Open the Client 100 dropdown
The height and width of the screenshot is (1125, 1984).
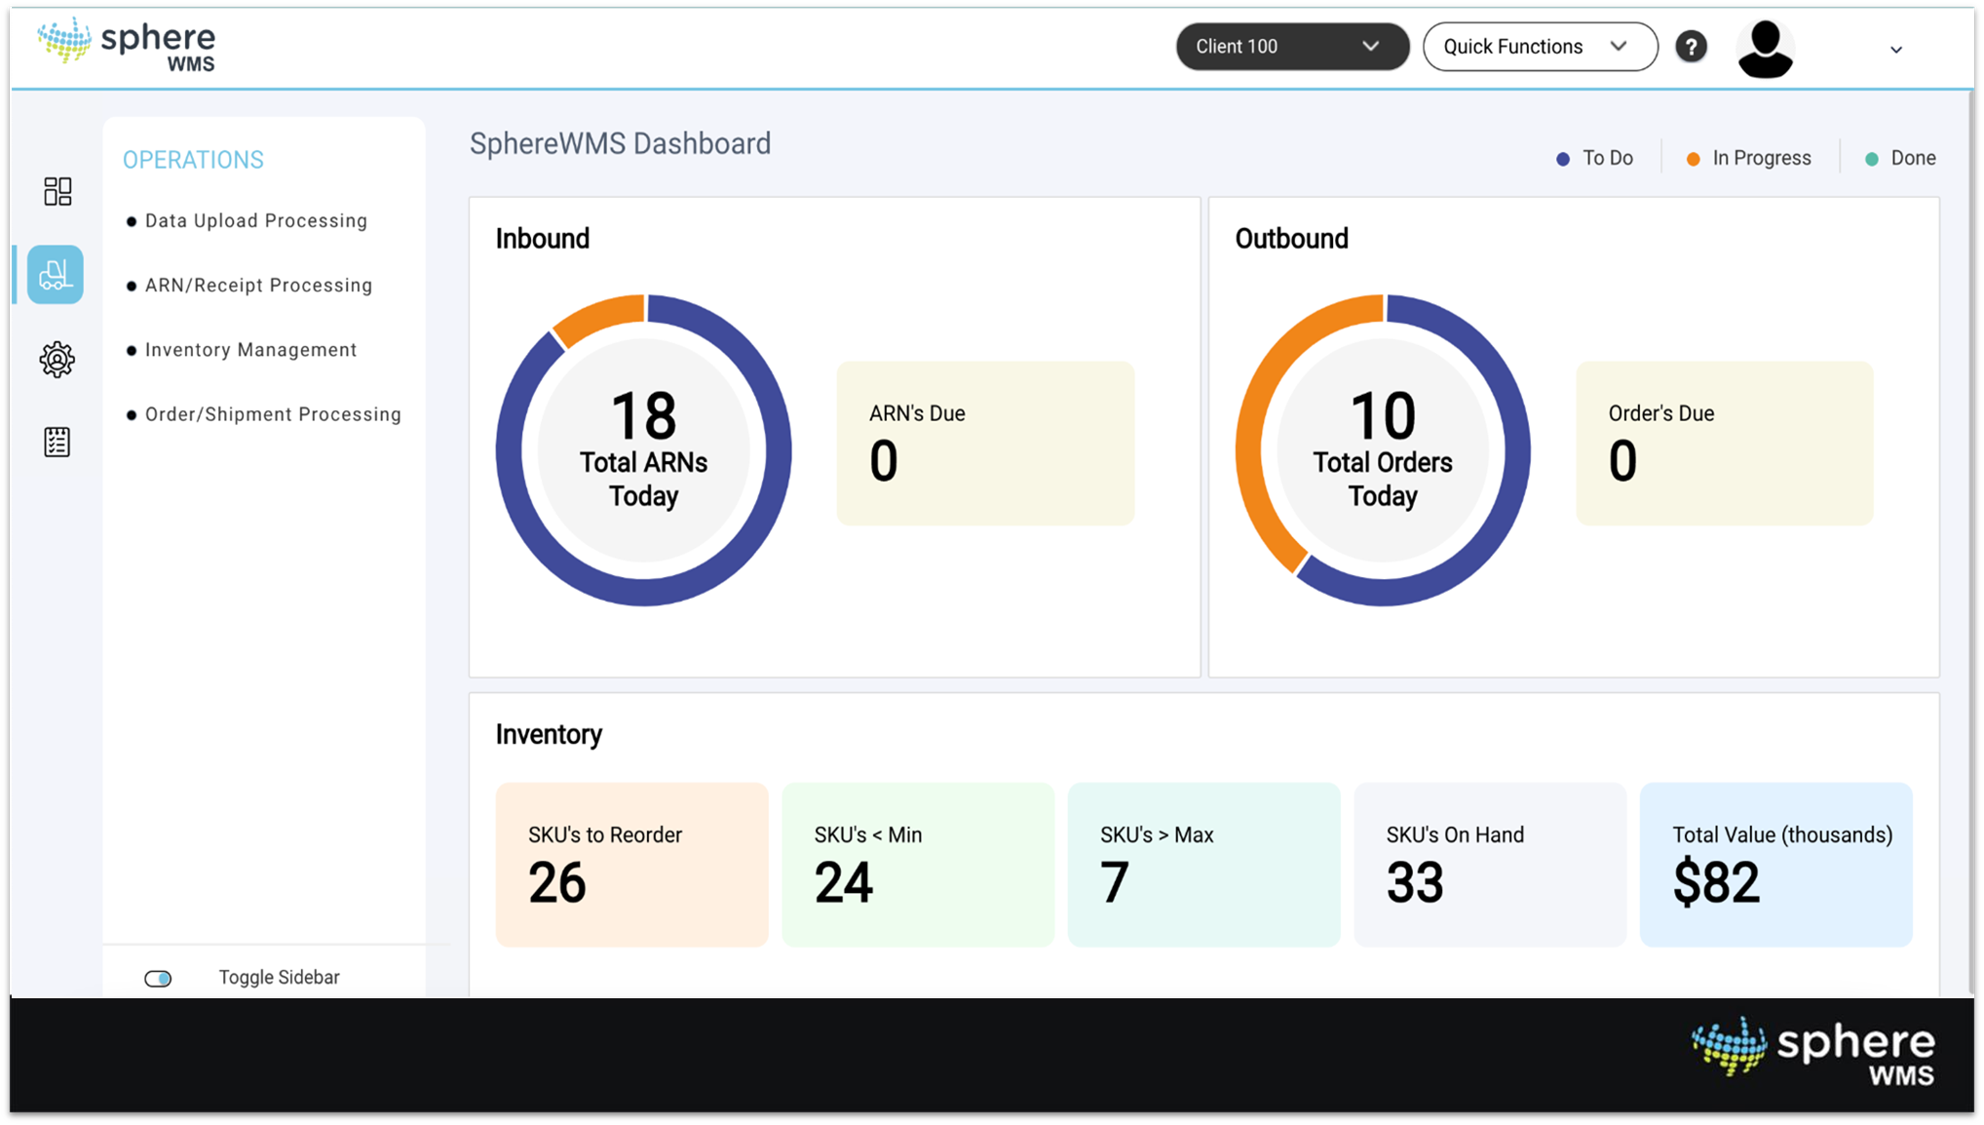tap(1291, 46)
